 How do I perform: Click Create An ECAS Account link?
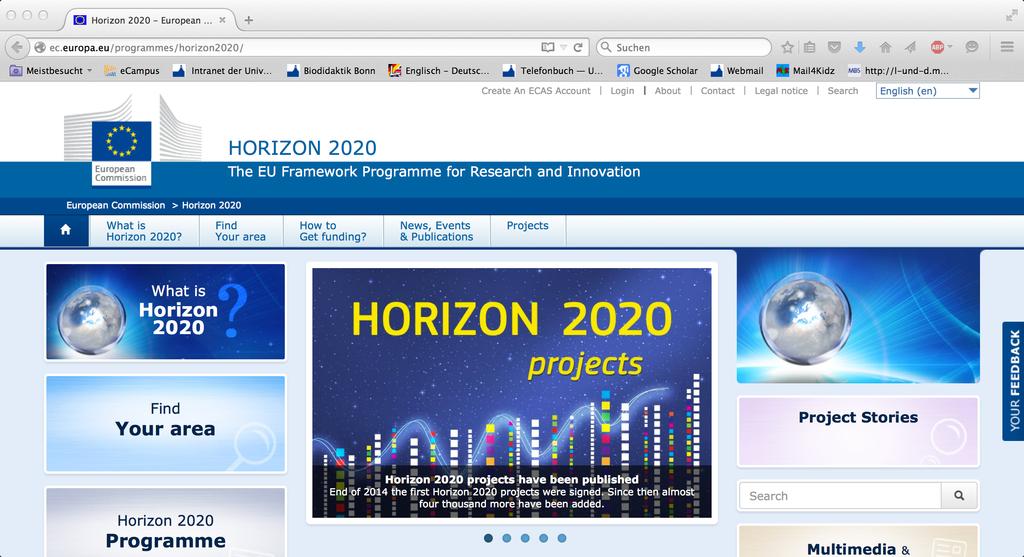536,91
